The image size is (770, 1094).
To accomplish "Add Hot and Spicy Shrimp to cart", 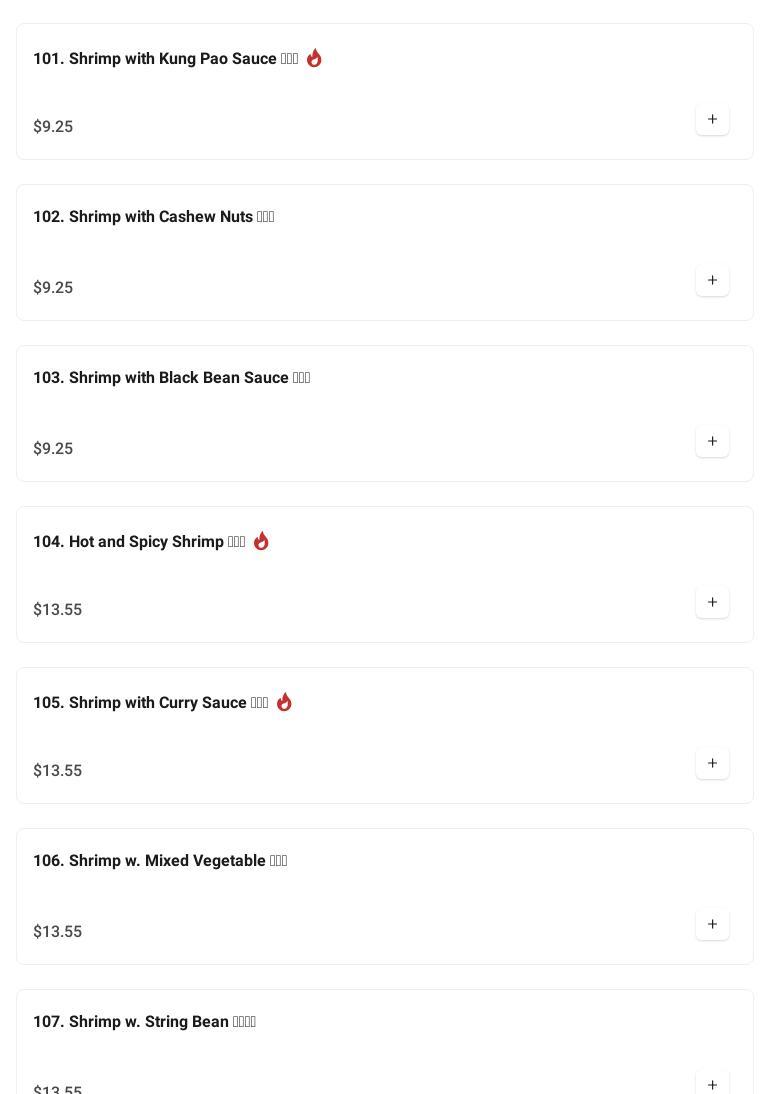I will tap(712, 603).
